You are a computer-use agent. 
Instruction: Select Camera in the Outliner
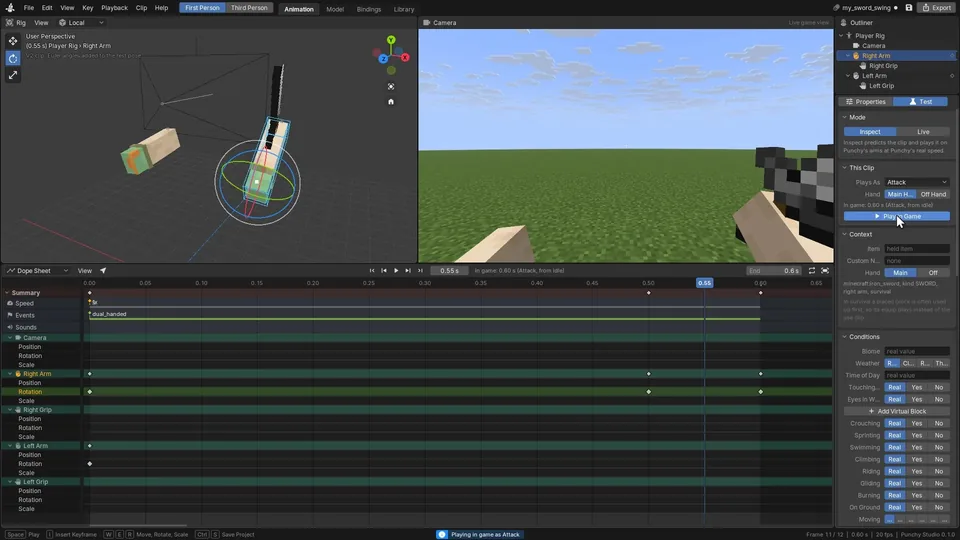[873, 46]
